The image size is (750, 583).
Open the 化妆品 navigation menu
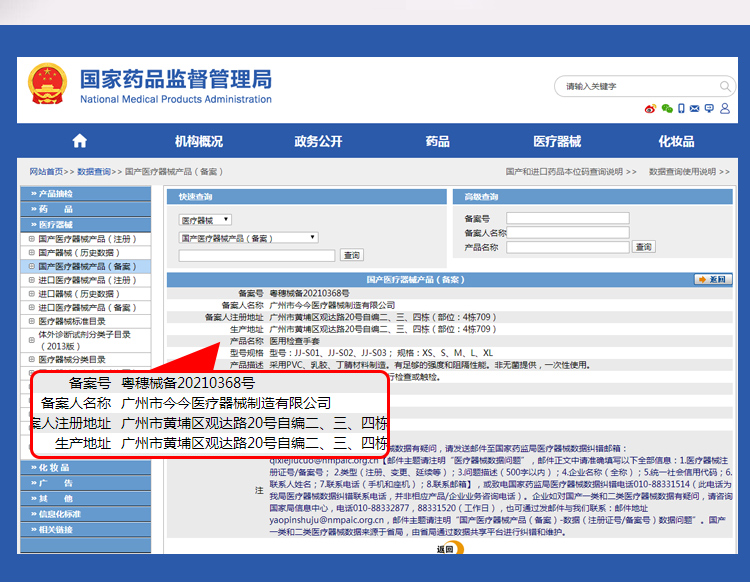[676, 141]
